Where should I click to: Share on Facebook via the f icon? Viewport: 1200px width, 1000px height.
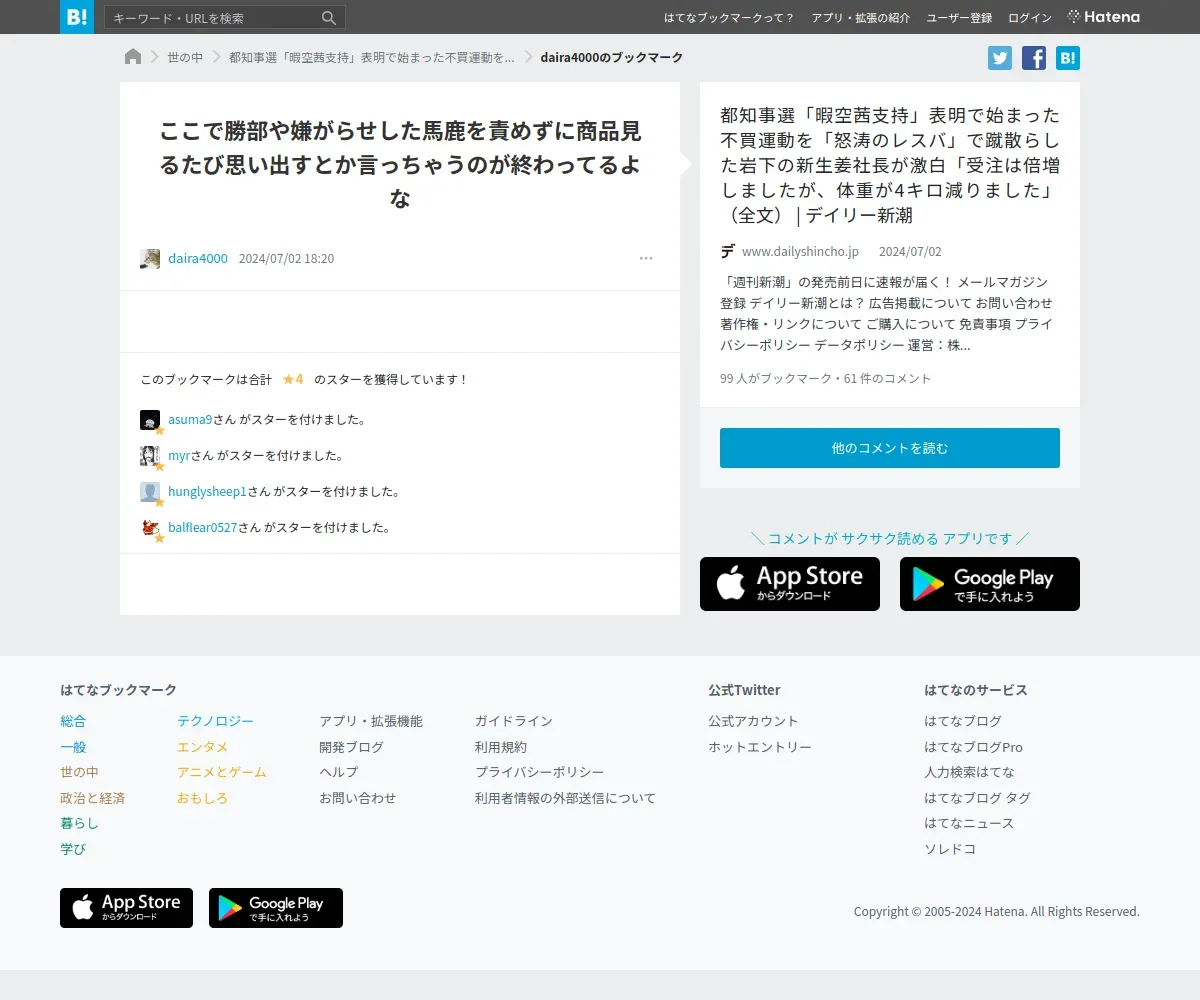pos(1034,58)
